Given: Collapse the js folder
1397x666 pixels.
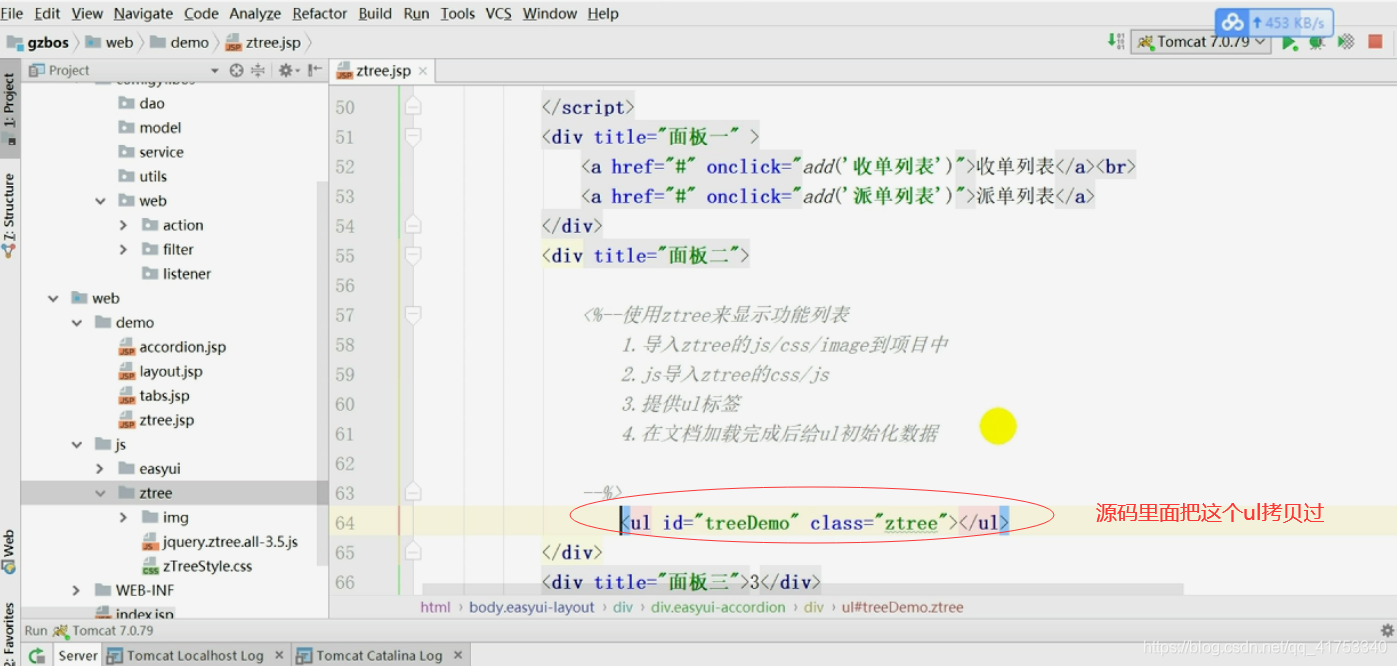Looking at the screenshot, I should pyautogui.click(x=77, y=444).
